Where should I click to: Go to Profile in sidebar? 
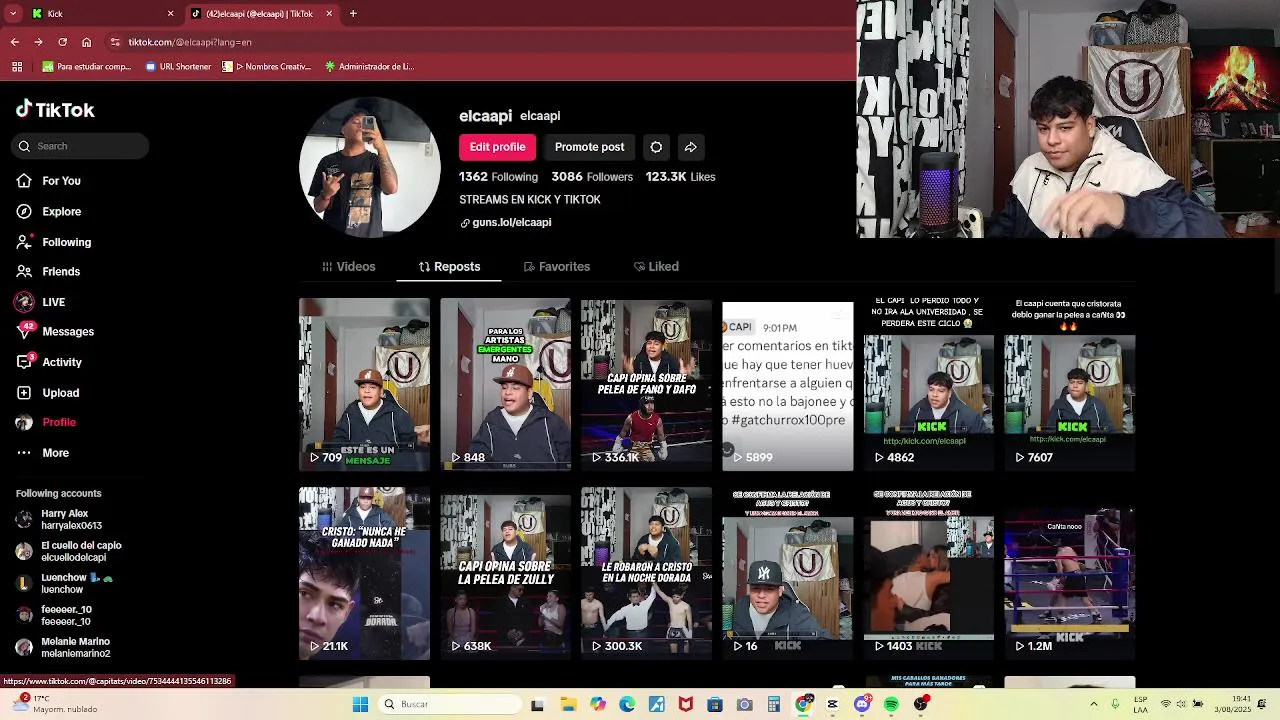(46, 422)
